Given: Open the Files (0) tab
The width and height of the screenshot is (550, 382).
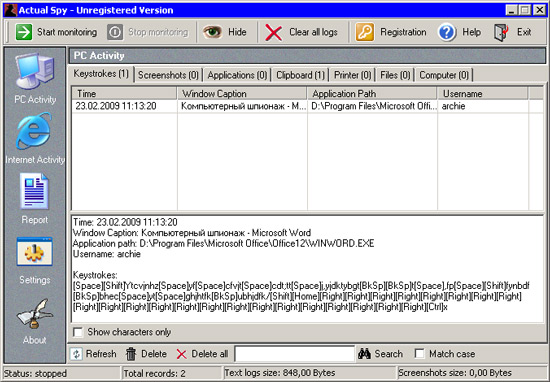Looking at the screenshot, I should click(395, 75).
